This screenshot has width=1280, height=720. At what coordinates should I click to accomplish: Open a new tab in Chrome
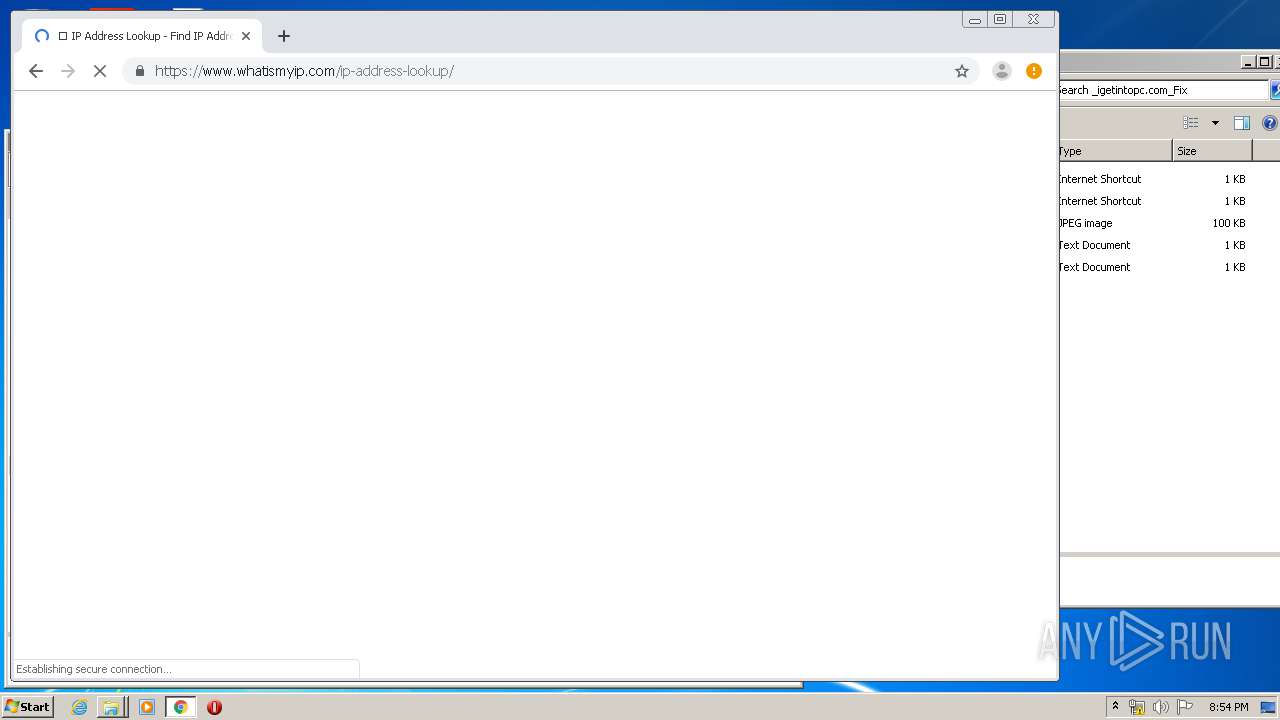click(284, 36)
